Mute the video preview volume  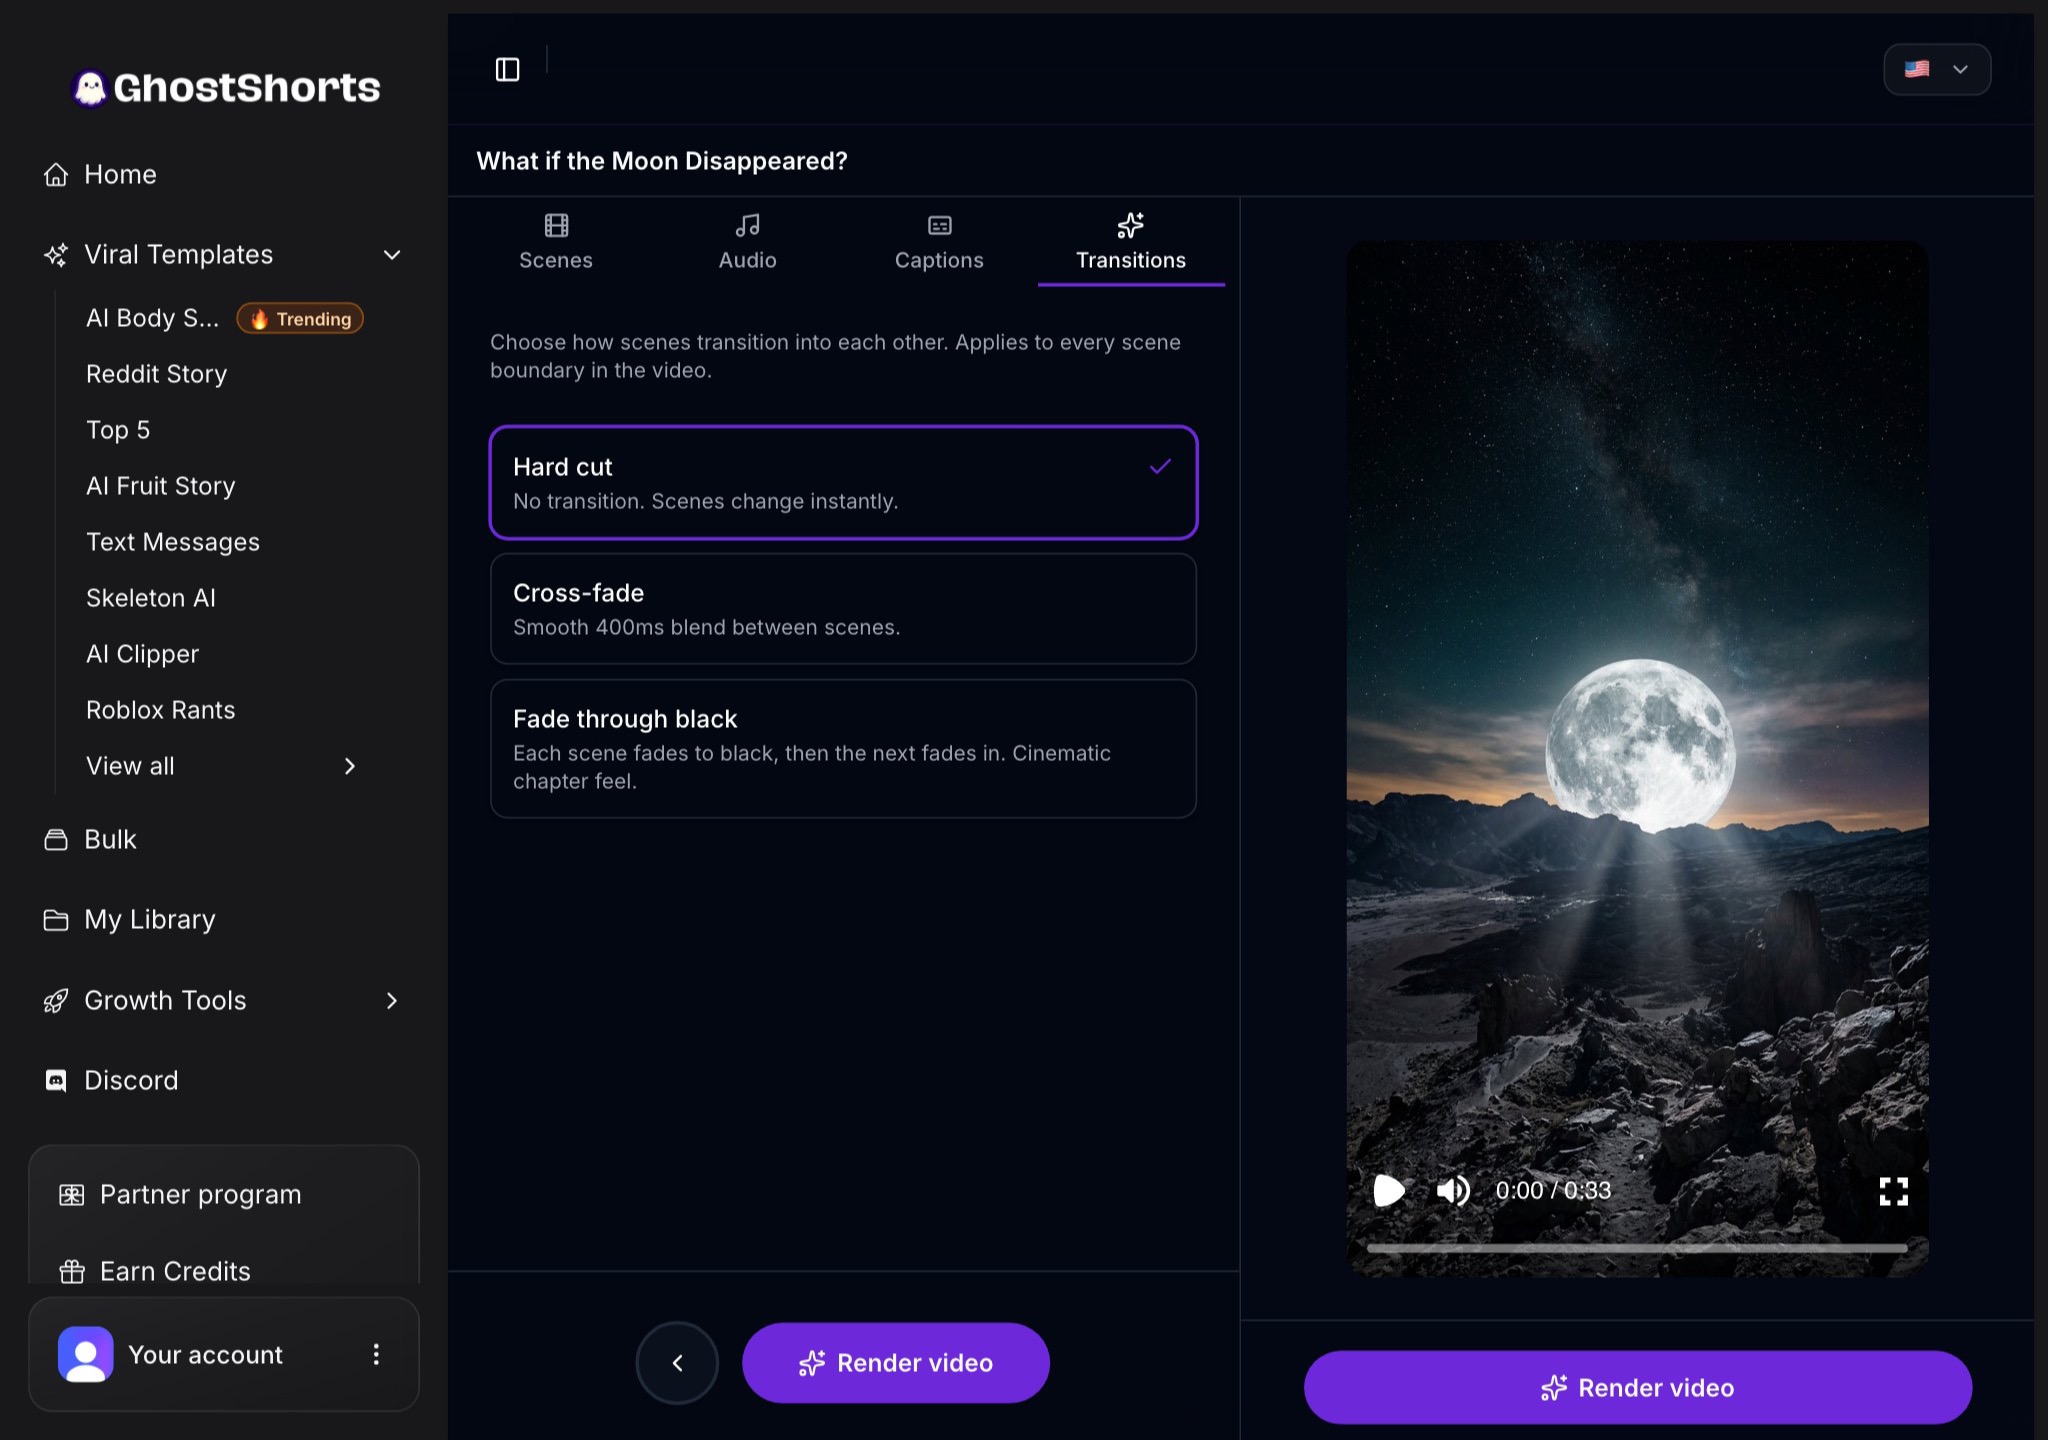(1453, 1191)
